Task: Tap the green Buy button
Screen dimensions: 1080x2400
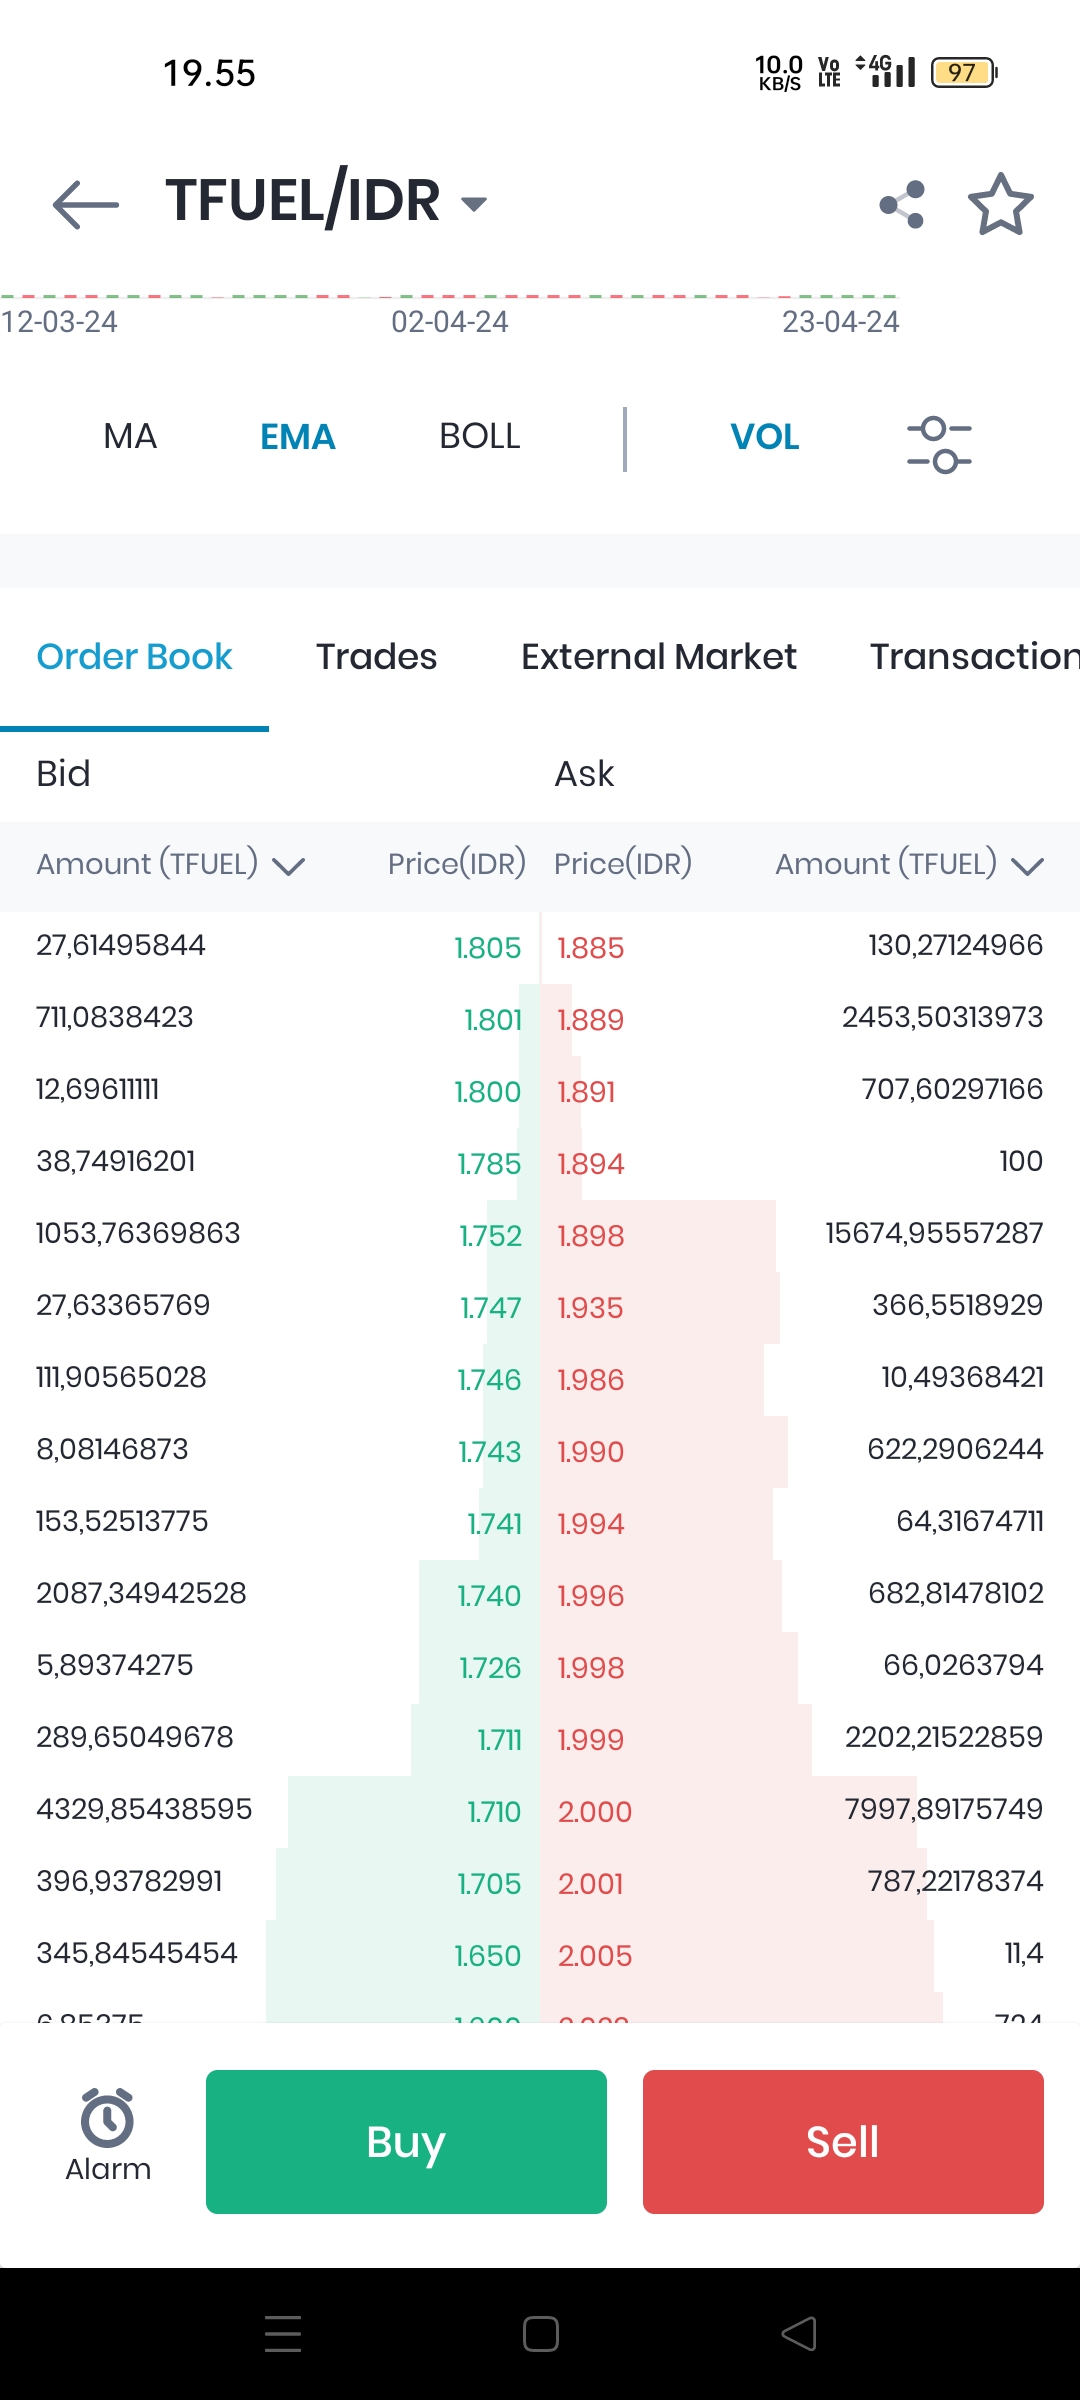Action: pos(406,2142)
